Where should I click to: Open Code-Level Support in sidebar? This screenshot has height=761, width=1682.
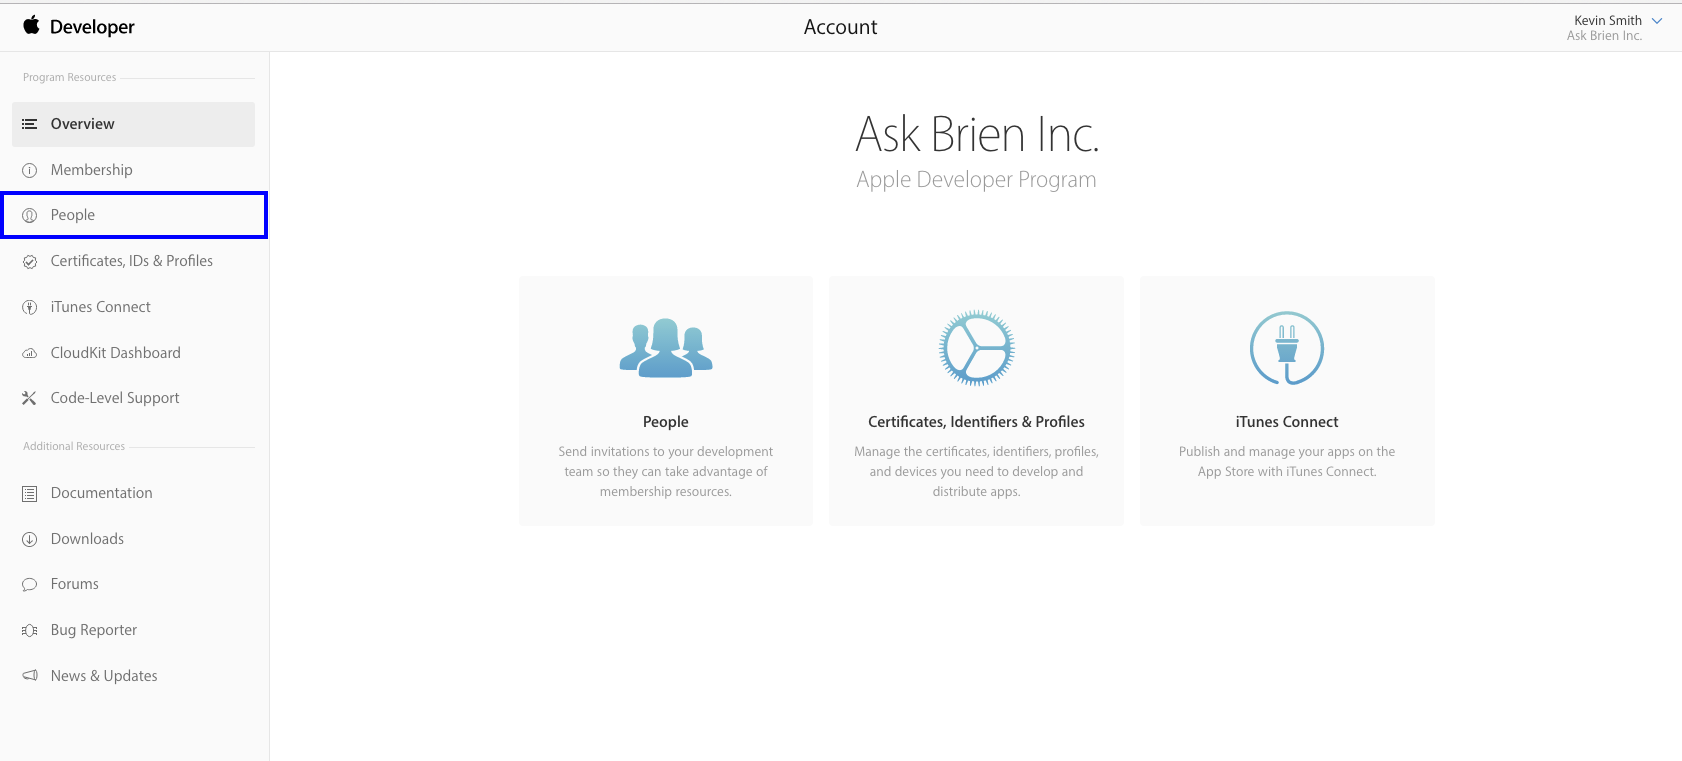[134, 398]
